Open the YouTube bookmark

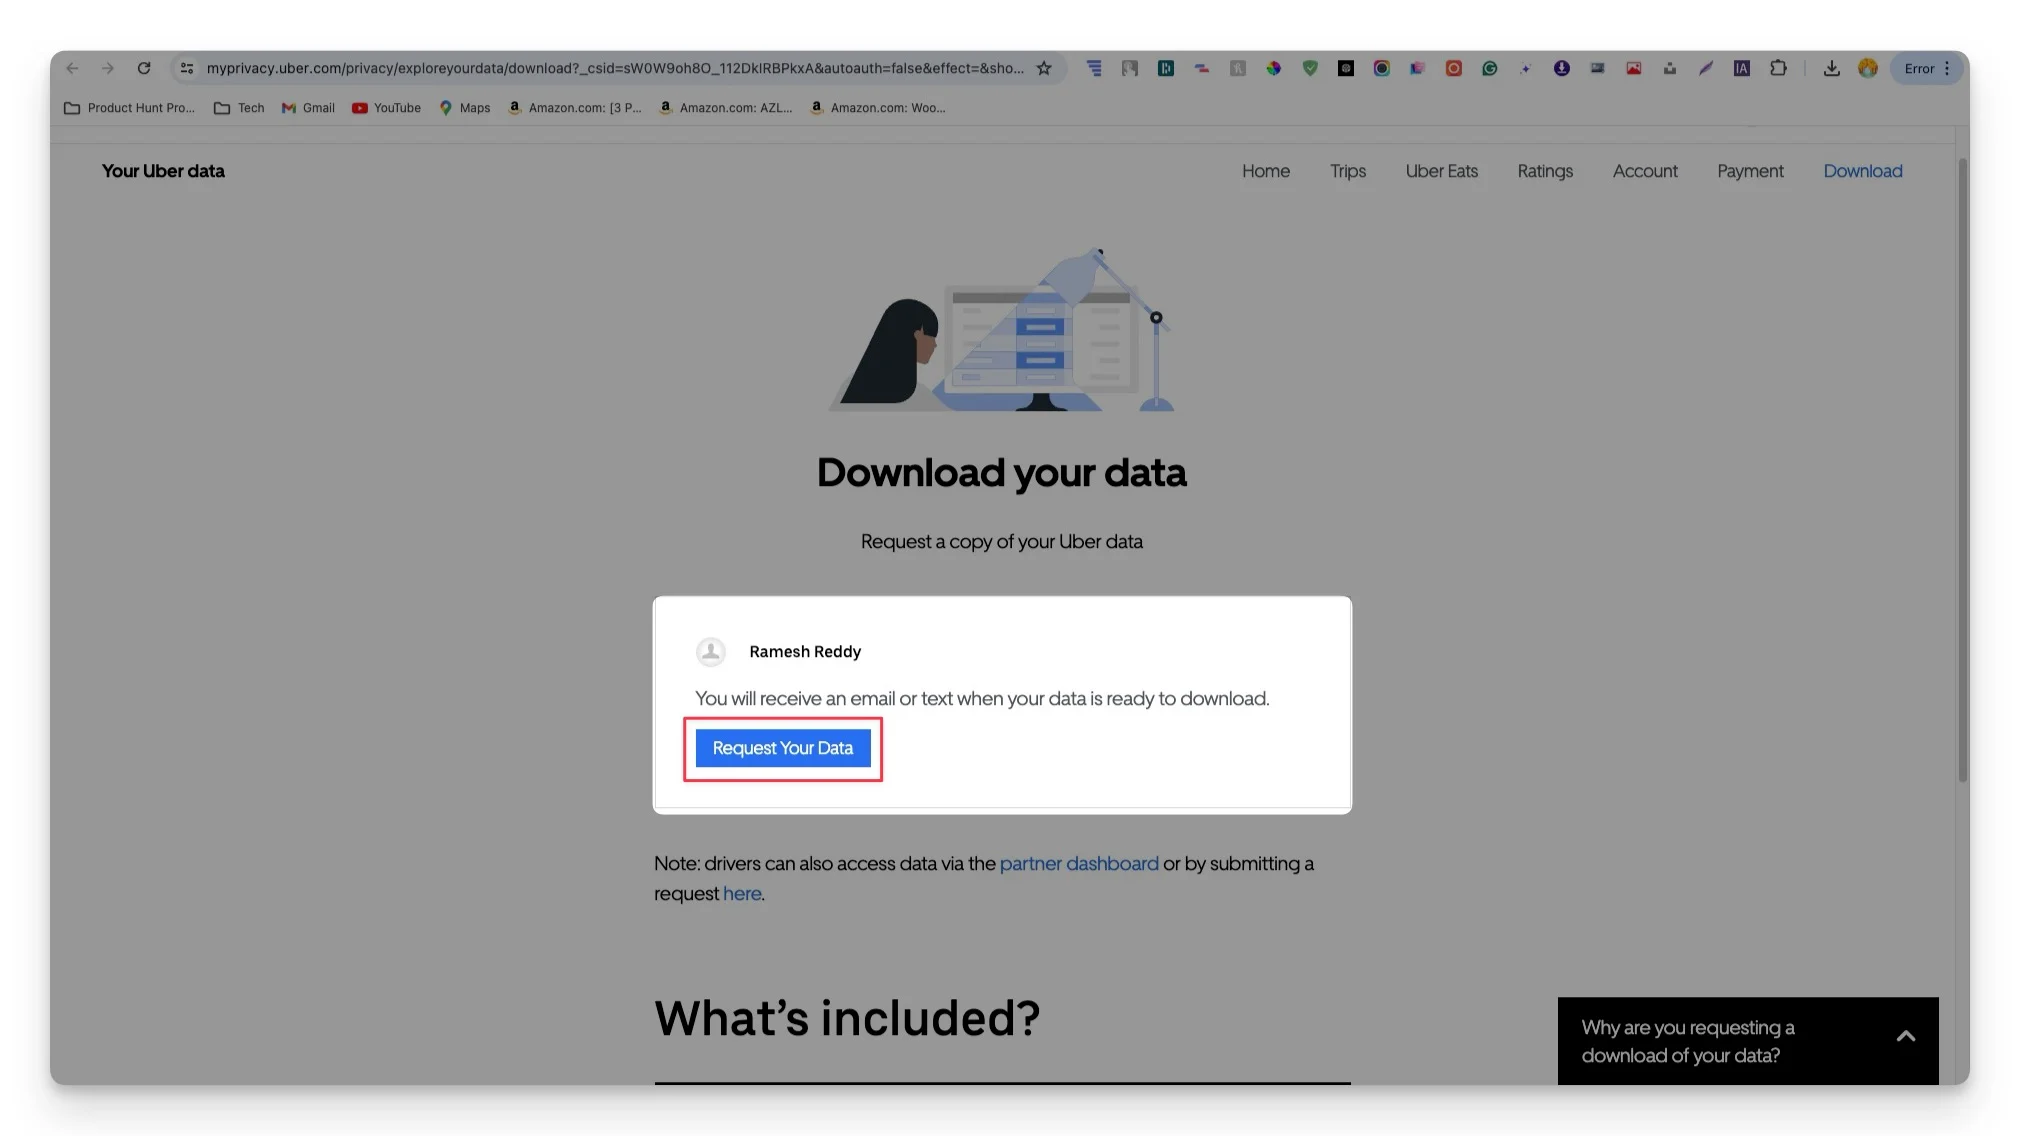[386, 108]
